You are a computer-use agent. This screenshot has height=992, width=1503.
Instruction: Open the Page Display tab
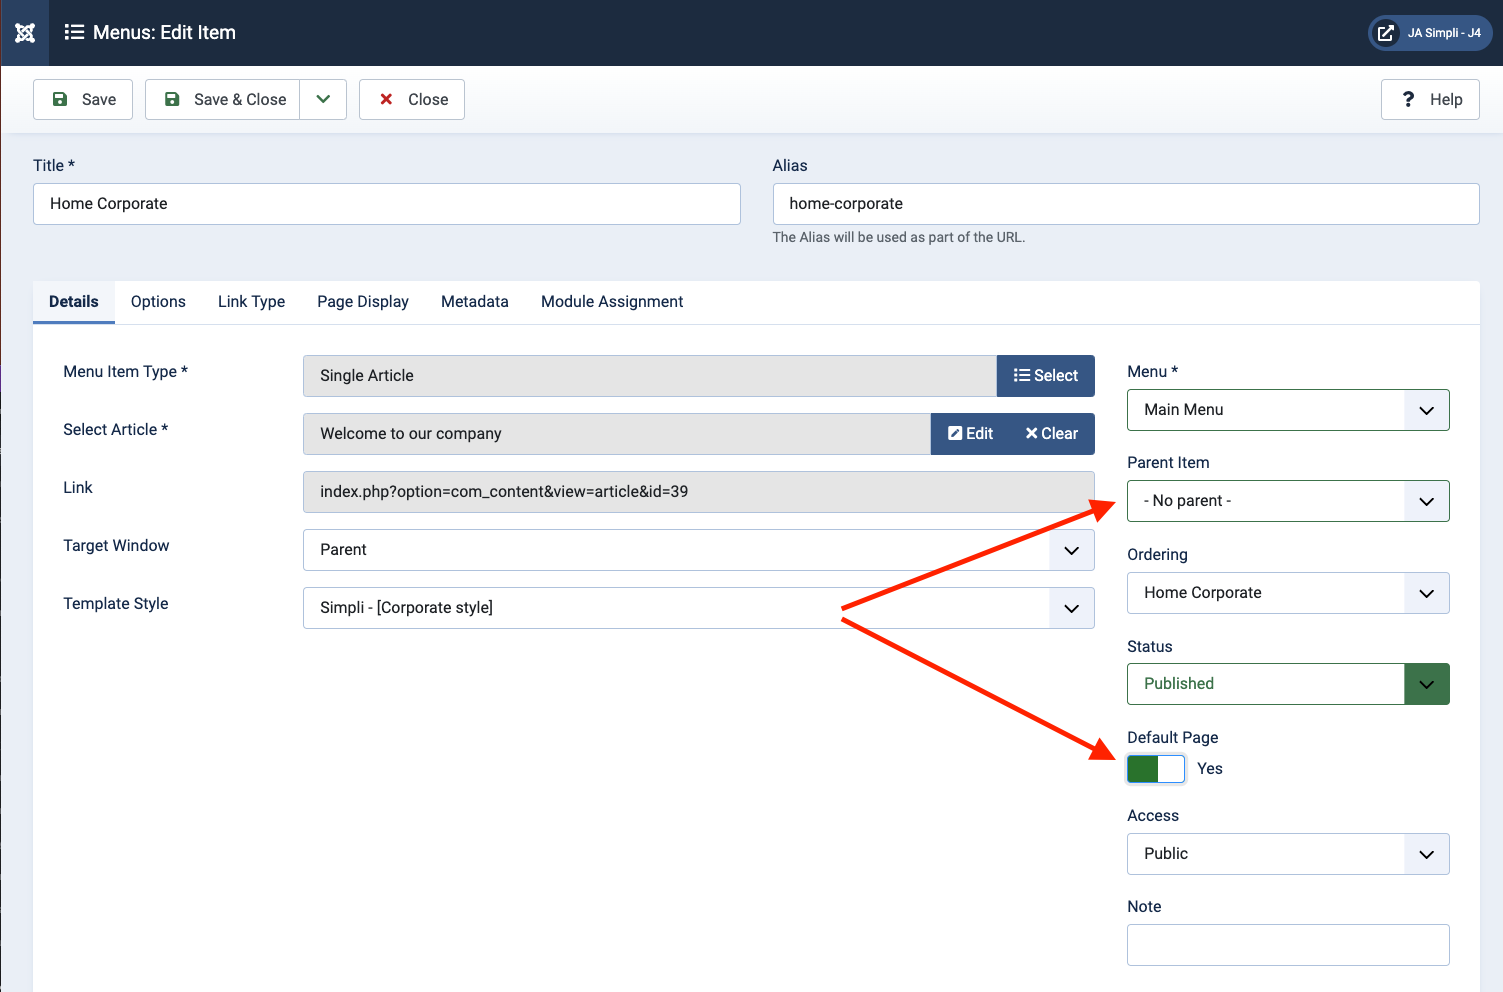[x=363, y=302]
